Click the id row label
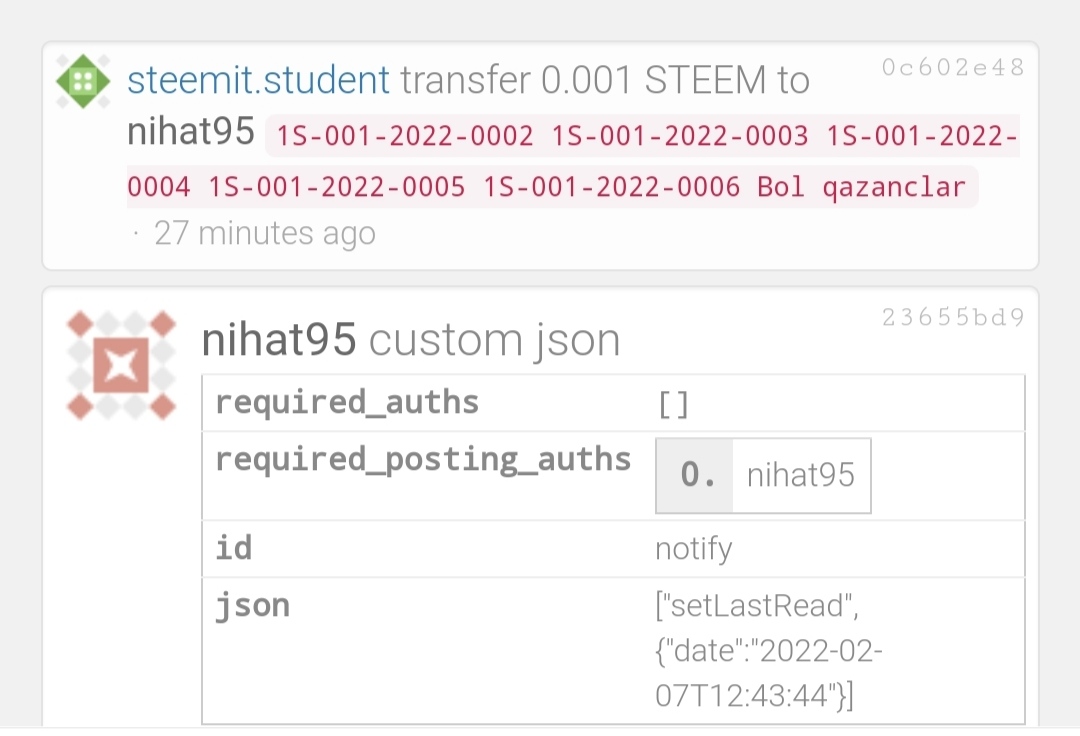1080x736 pixels. point(233,548)
